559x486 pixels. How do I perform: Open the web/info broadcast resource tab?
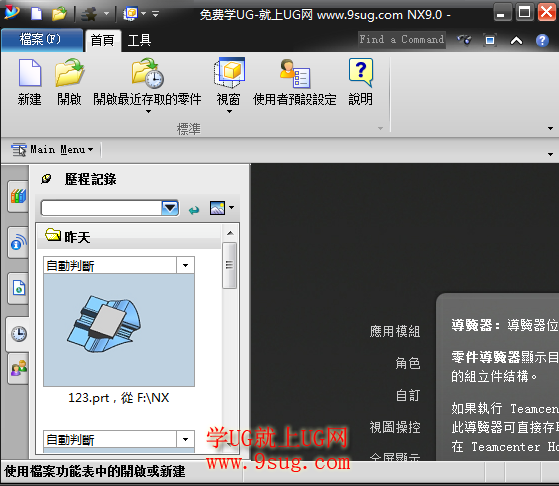[18, 243]
